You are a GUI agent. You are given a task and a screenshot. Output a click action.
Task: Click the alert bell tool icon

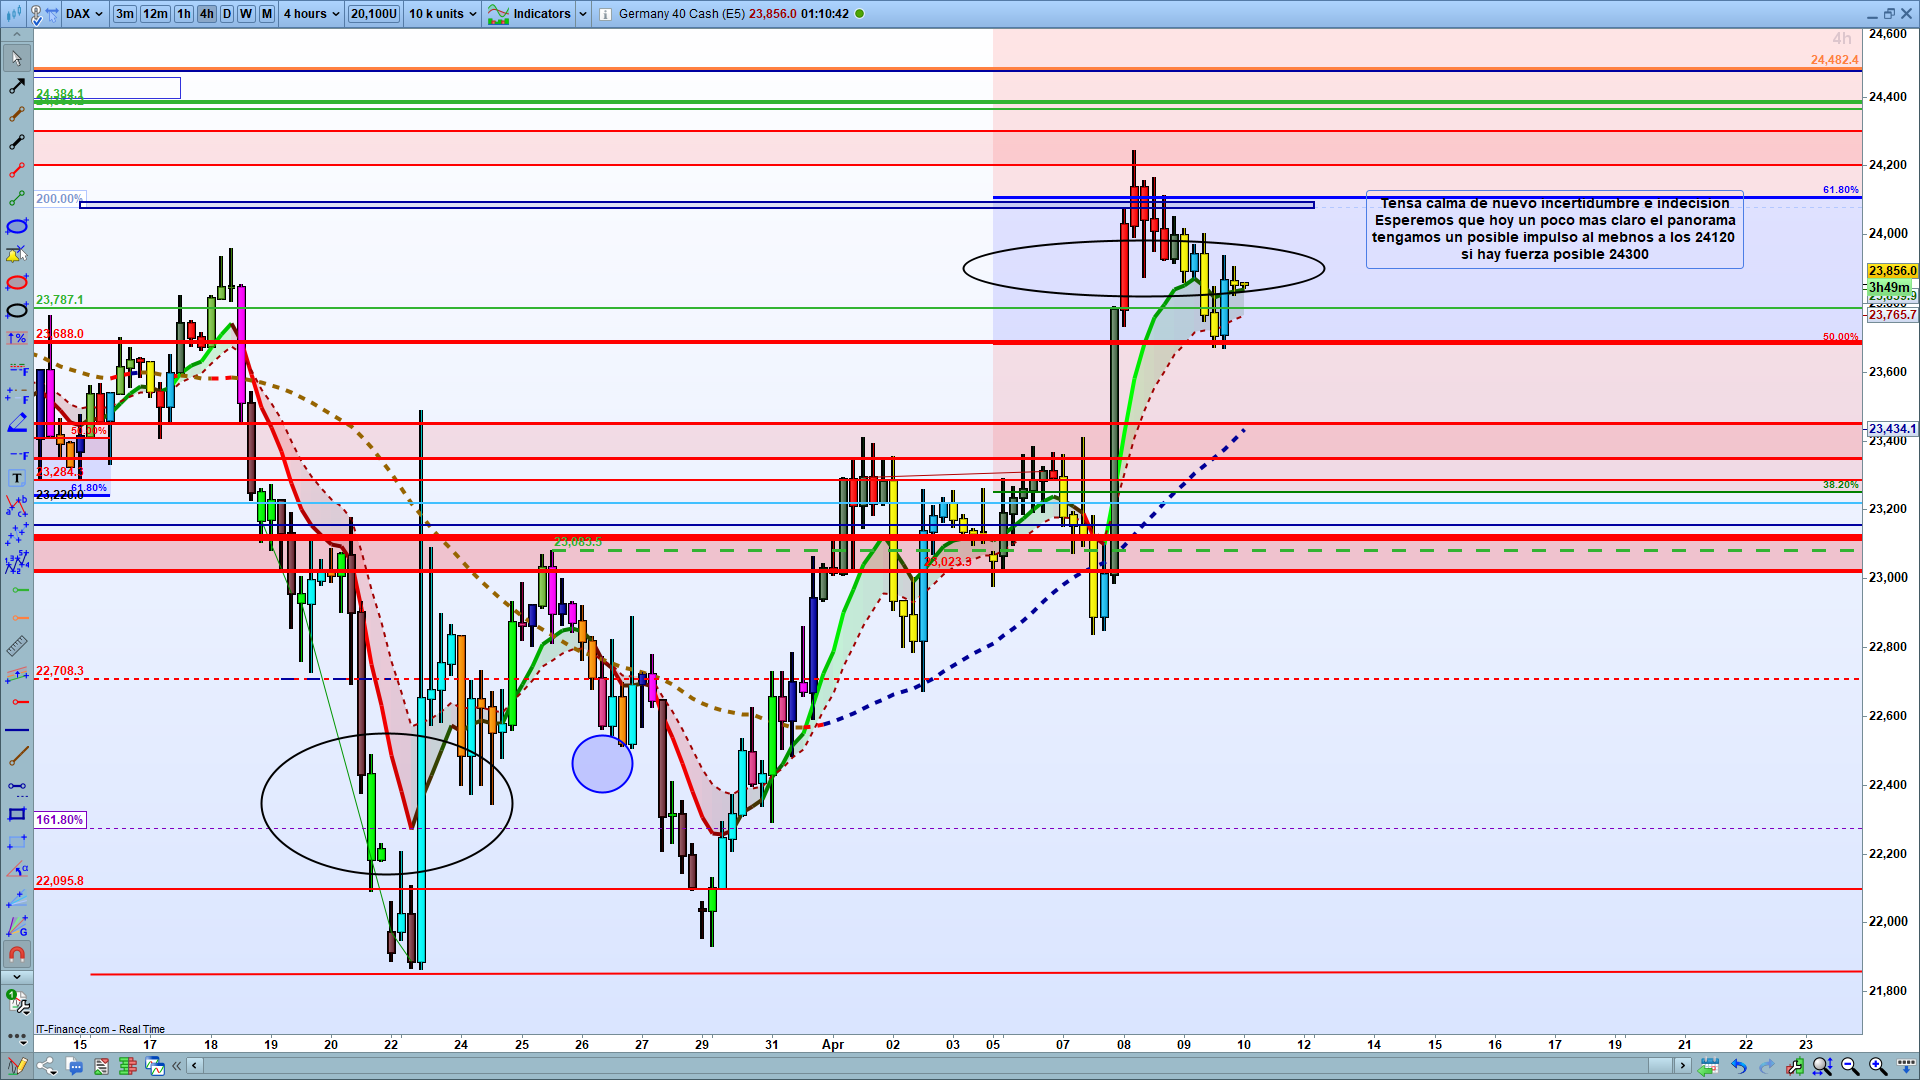pos(17,255)
